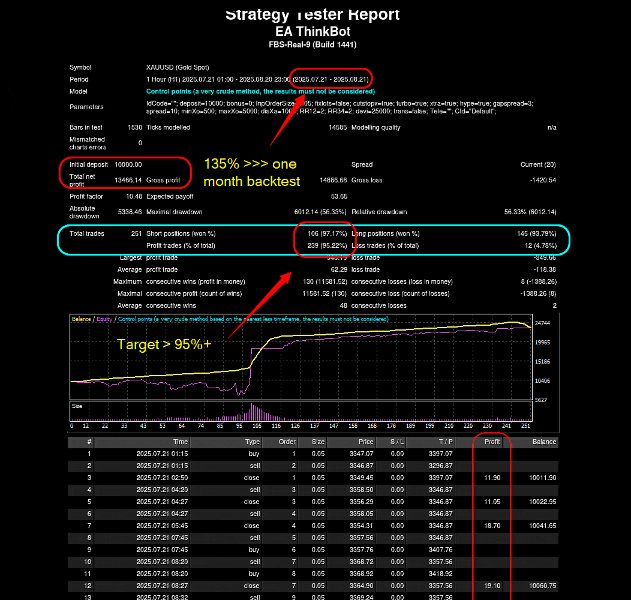Click the "24744" chart axis value

pos(542,323)
